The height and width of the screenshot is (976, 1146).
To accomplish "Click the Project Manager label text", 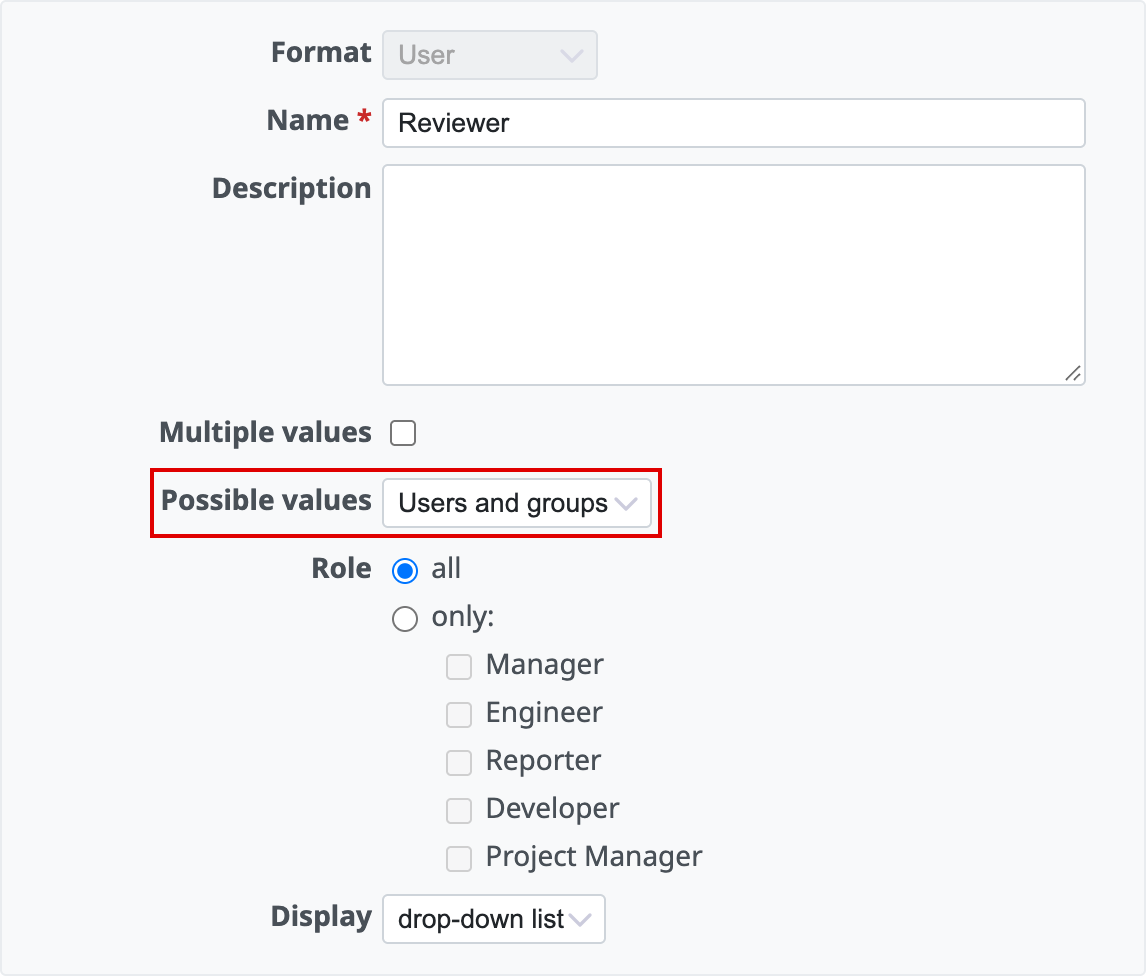I will [x=593, y=857].
